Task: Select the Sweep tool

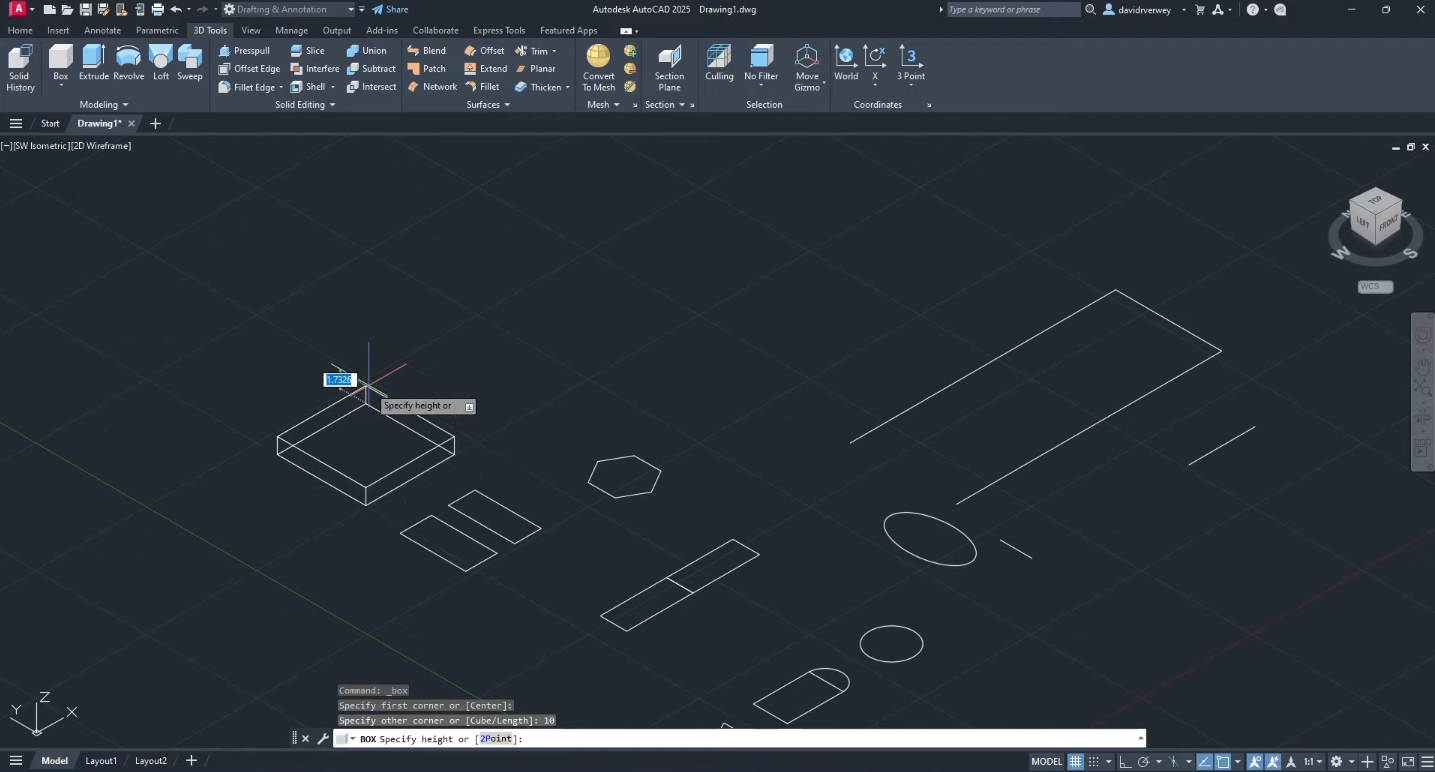Action: (x=190, y=62)
